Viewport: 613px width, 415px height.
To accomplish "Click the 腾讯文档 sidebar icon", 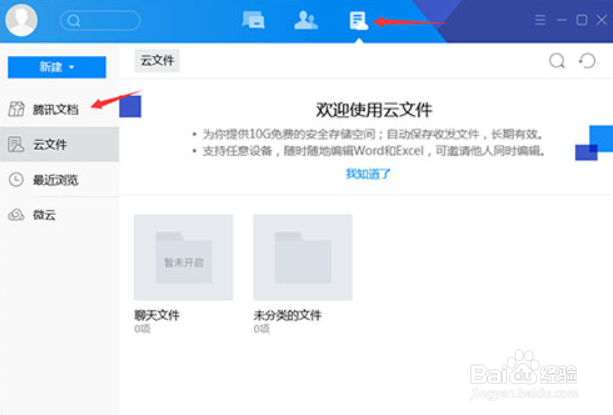I will (x=16, y=109).
